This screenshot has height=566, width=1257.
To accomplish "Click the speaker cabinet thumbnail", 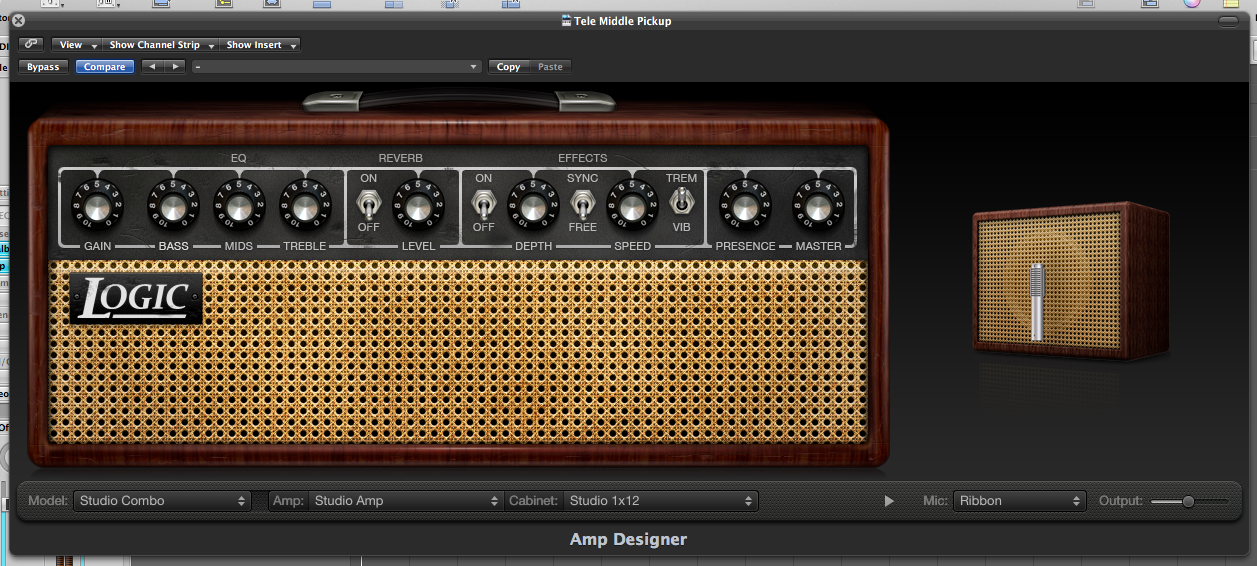I will click(1071, 280).
